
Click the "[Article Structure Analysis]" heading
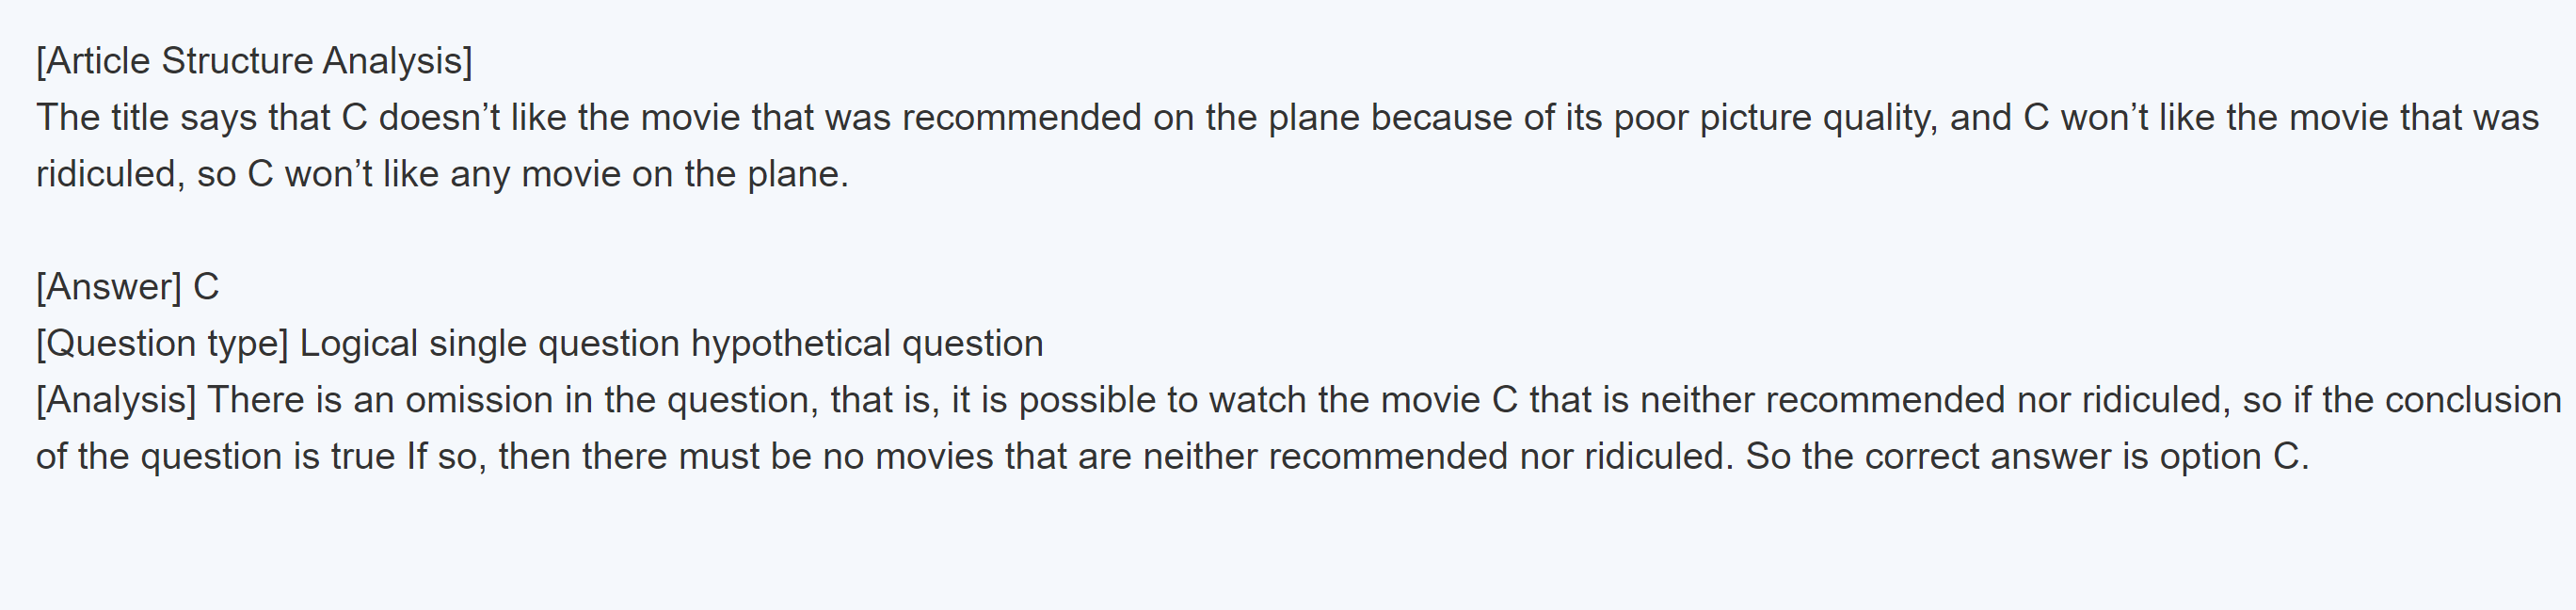coord(254,61)
